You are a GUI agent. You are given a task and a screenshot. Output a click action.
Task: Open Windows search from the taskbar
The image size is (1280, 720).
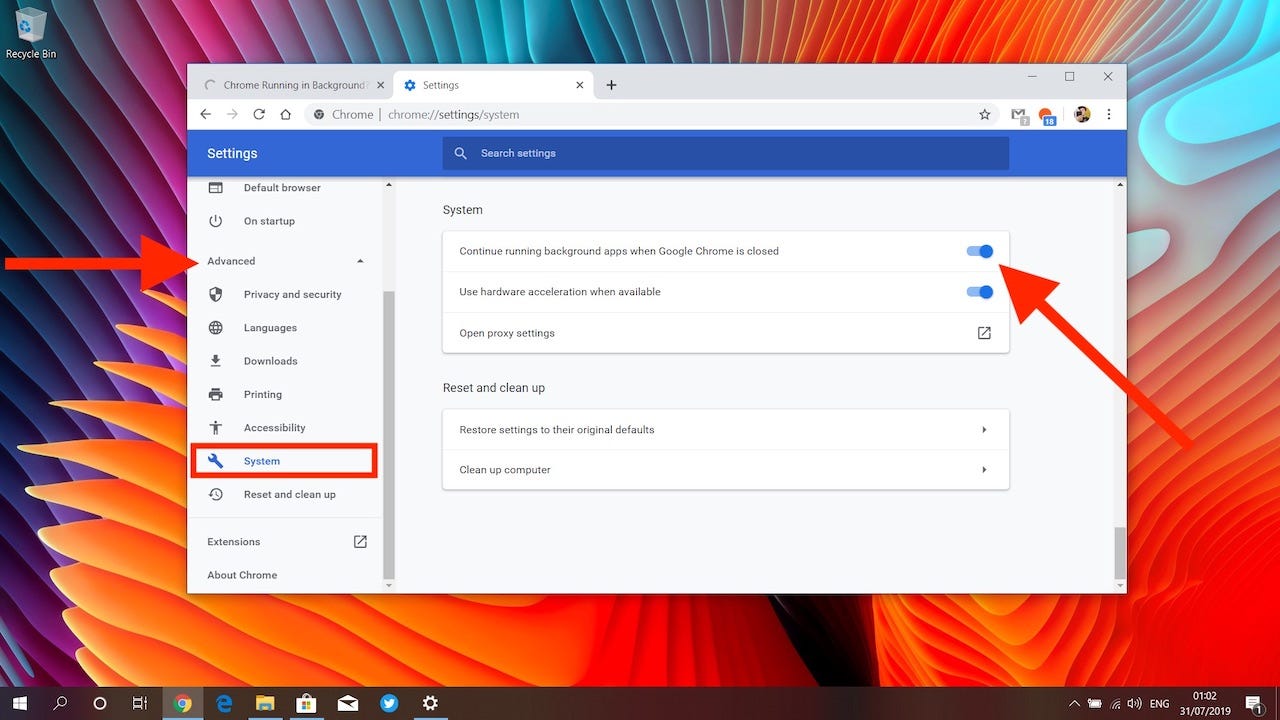click(60, 703)
